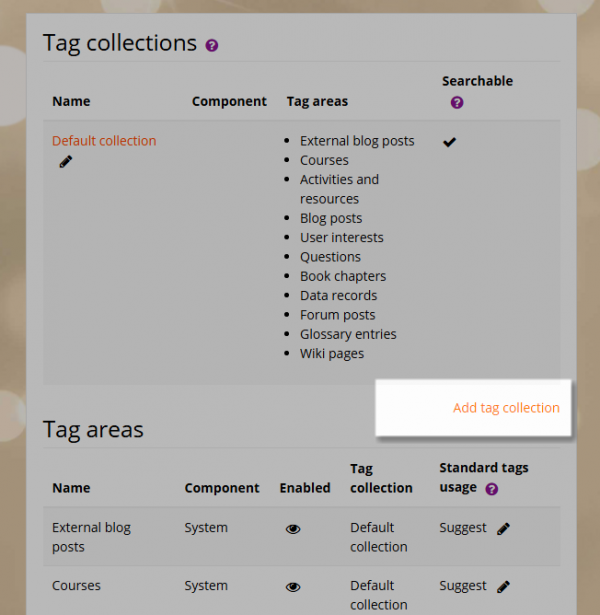Click Name column header in Tag collections
600x615 pixels.
(71, 101)
